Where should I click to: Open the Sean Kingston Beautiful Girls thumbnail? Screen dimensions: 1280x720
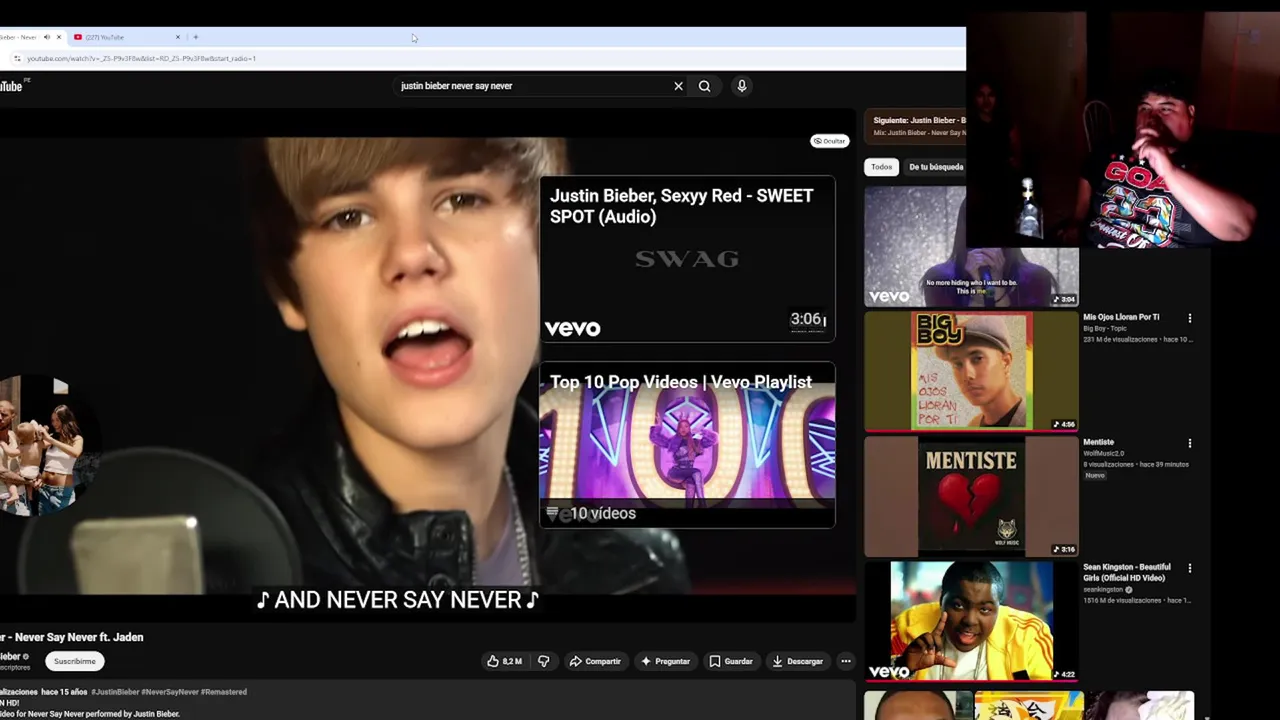(971, 621)
